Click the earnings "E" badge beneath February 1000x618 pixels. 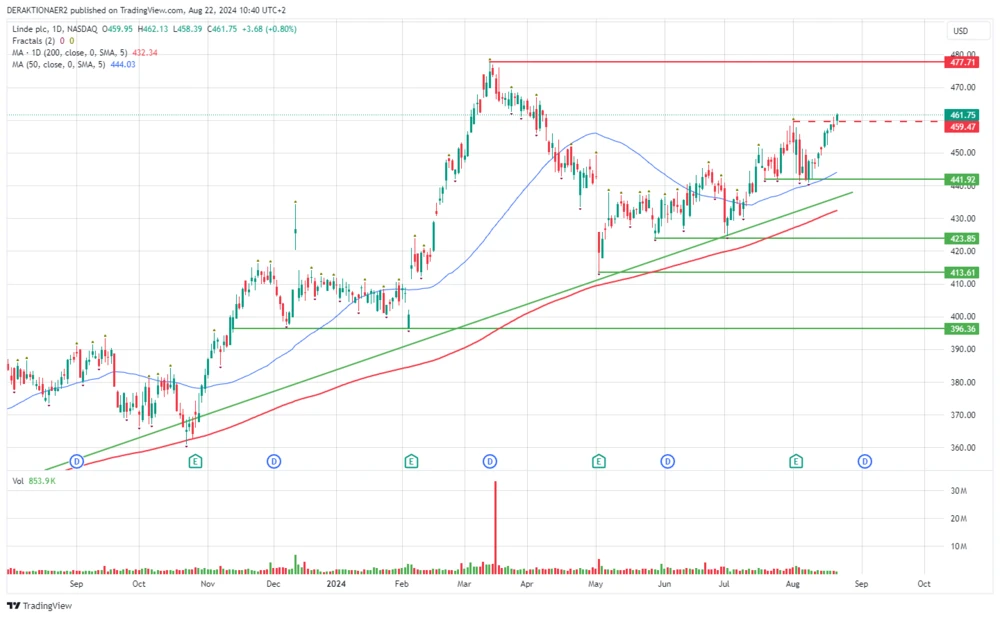click(x=410, y=461)
